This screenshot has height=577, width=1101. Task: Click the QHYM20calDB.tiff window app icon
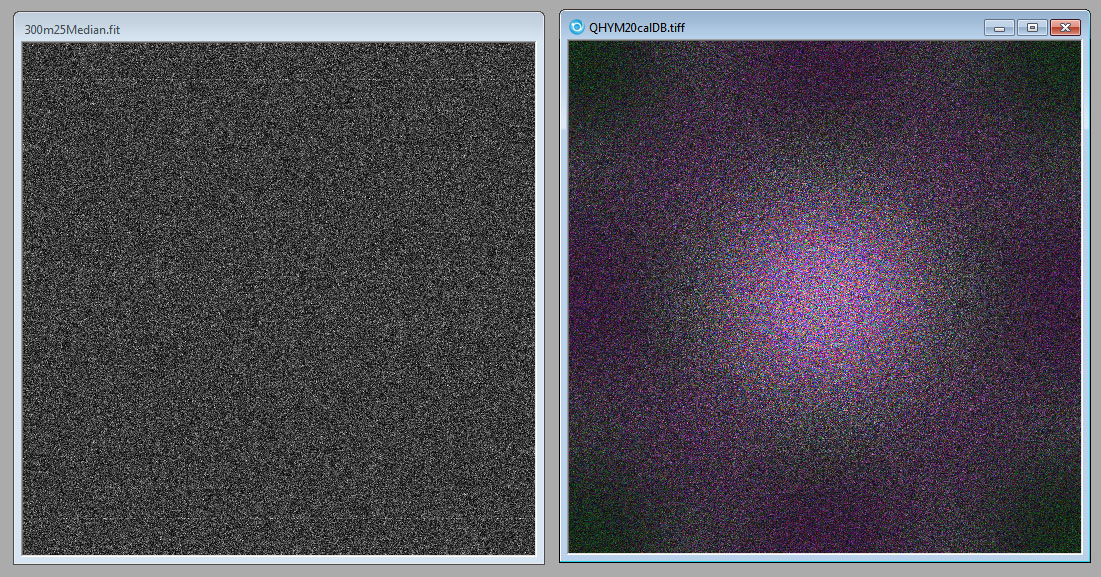576,27
